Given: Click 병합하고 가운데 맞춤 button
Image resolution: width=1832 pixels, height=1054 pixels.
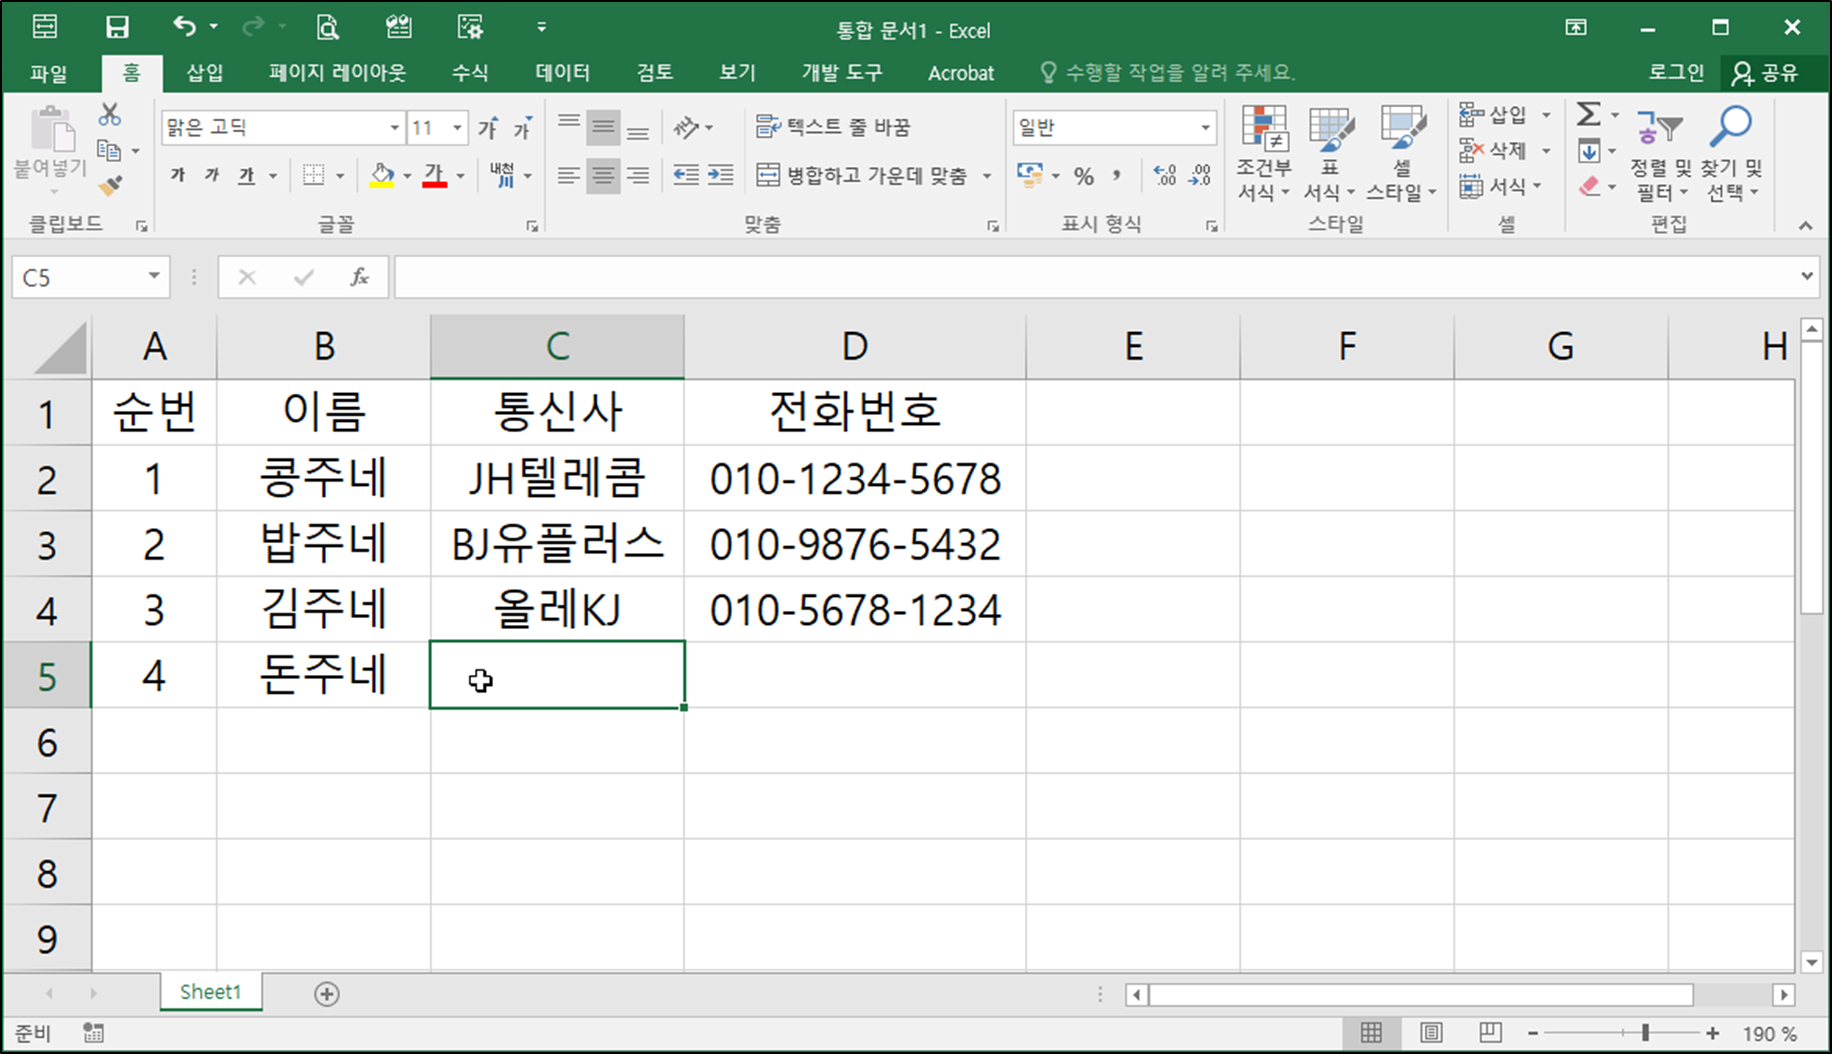Looking at the screenshot, I should click(x=862, y=176).
